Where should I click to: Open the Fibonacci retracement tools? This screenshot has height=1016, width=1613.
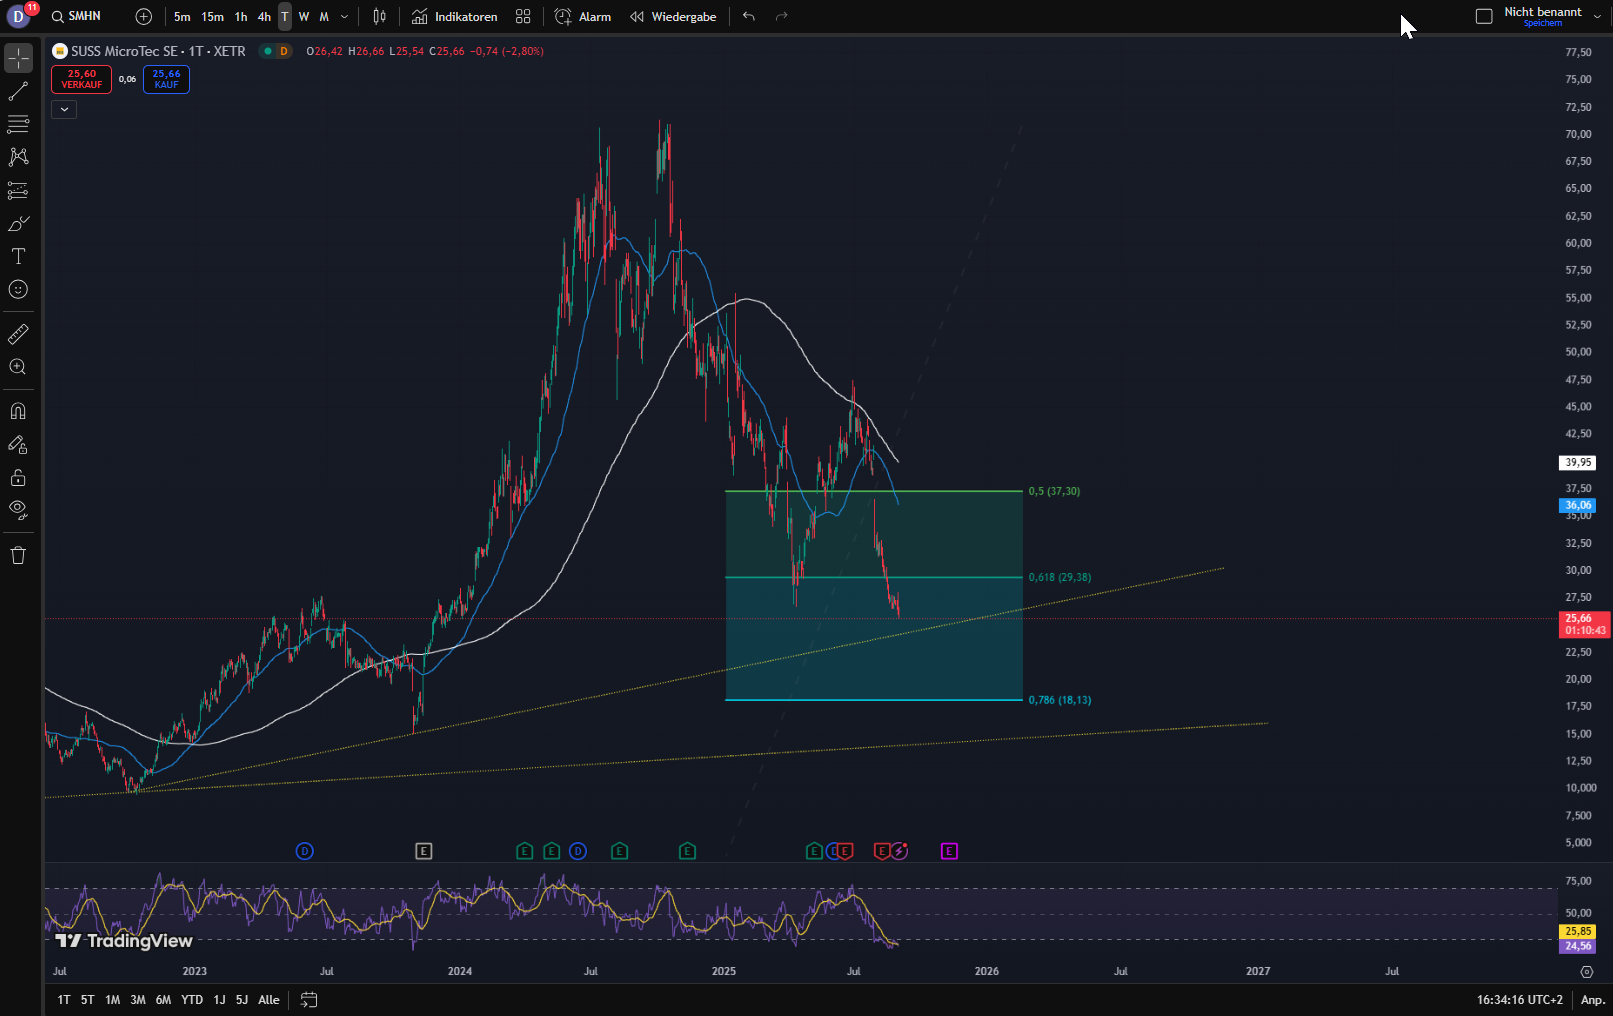[18, 125]
